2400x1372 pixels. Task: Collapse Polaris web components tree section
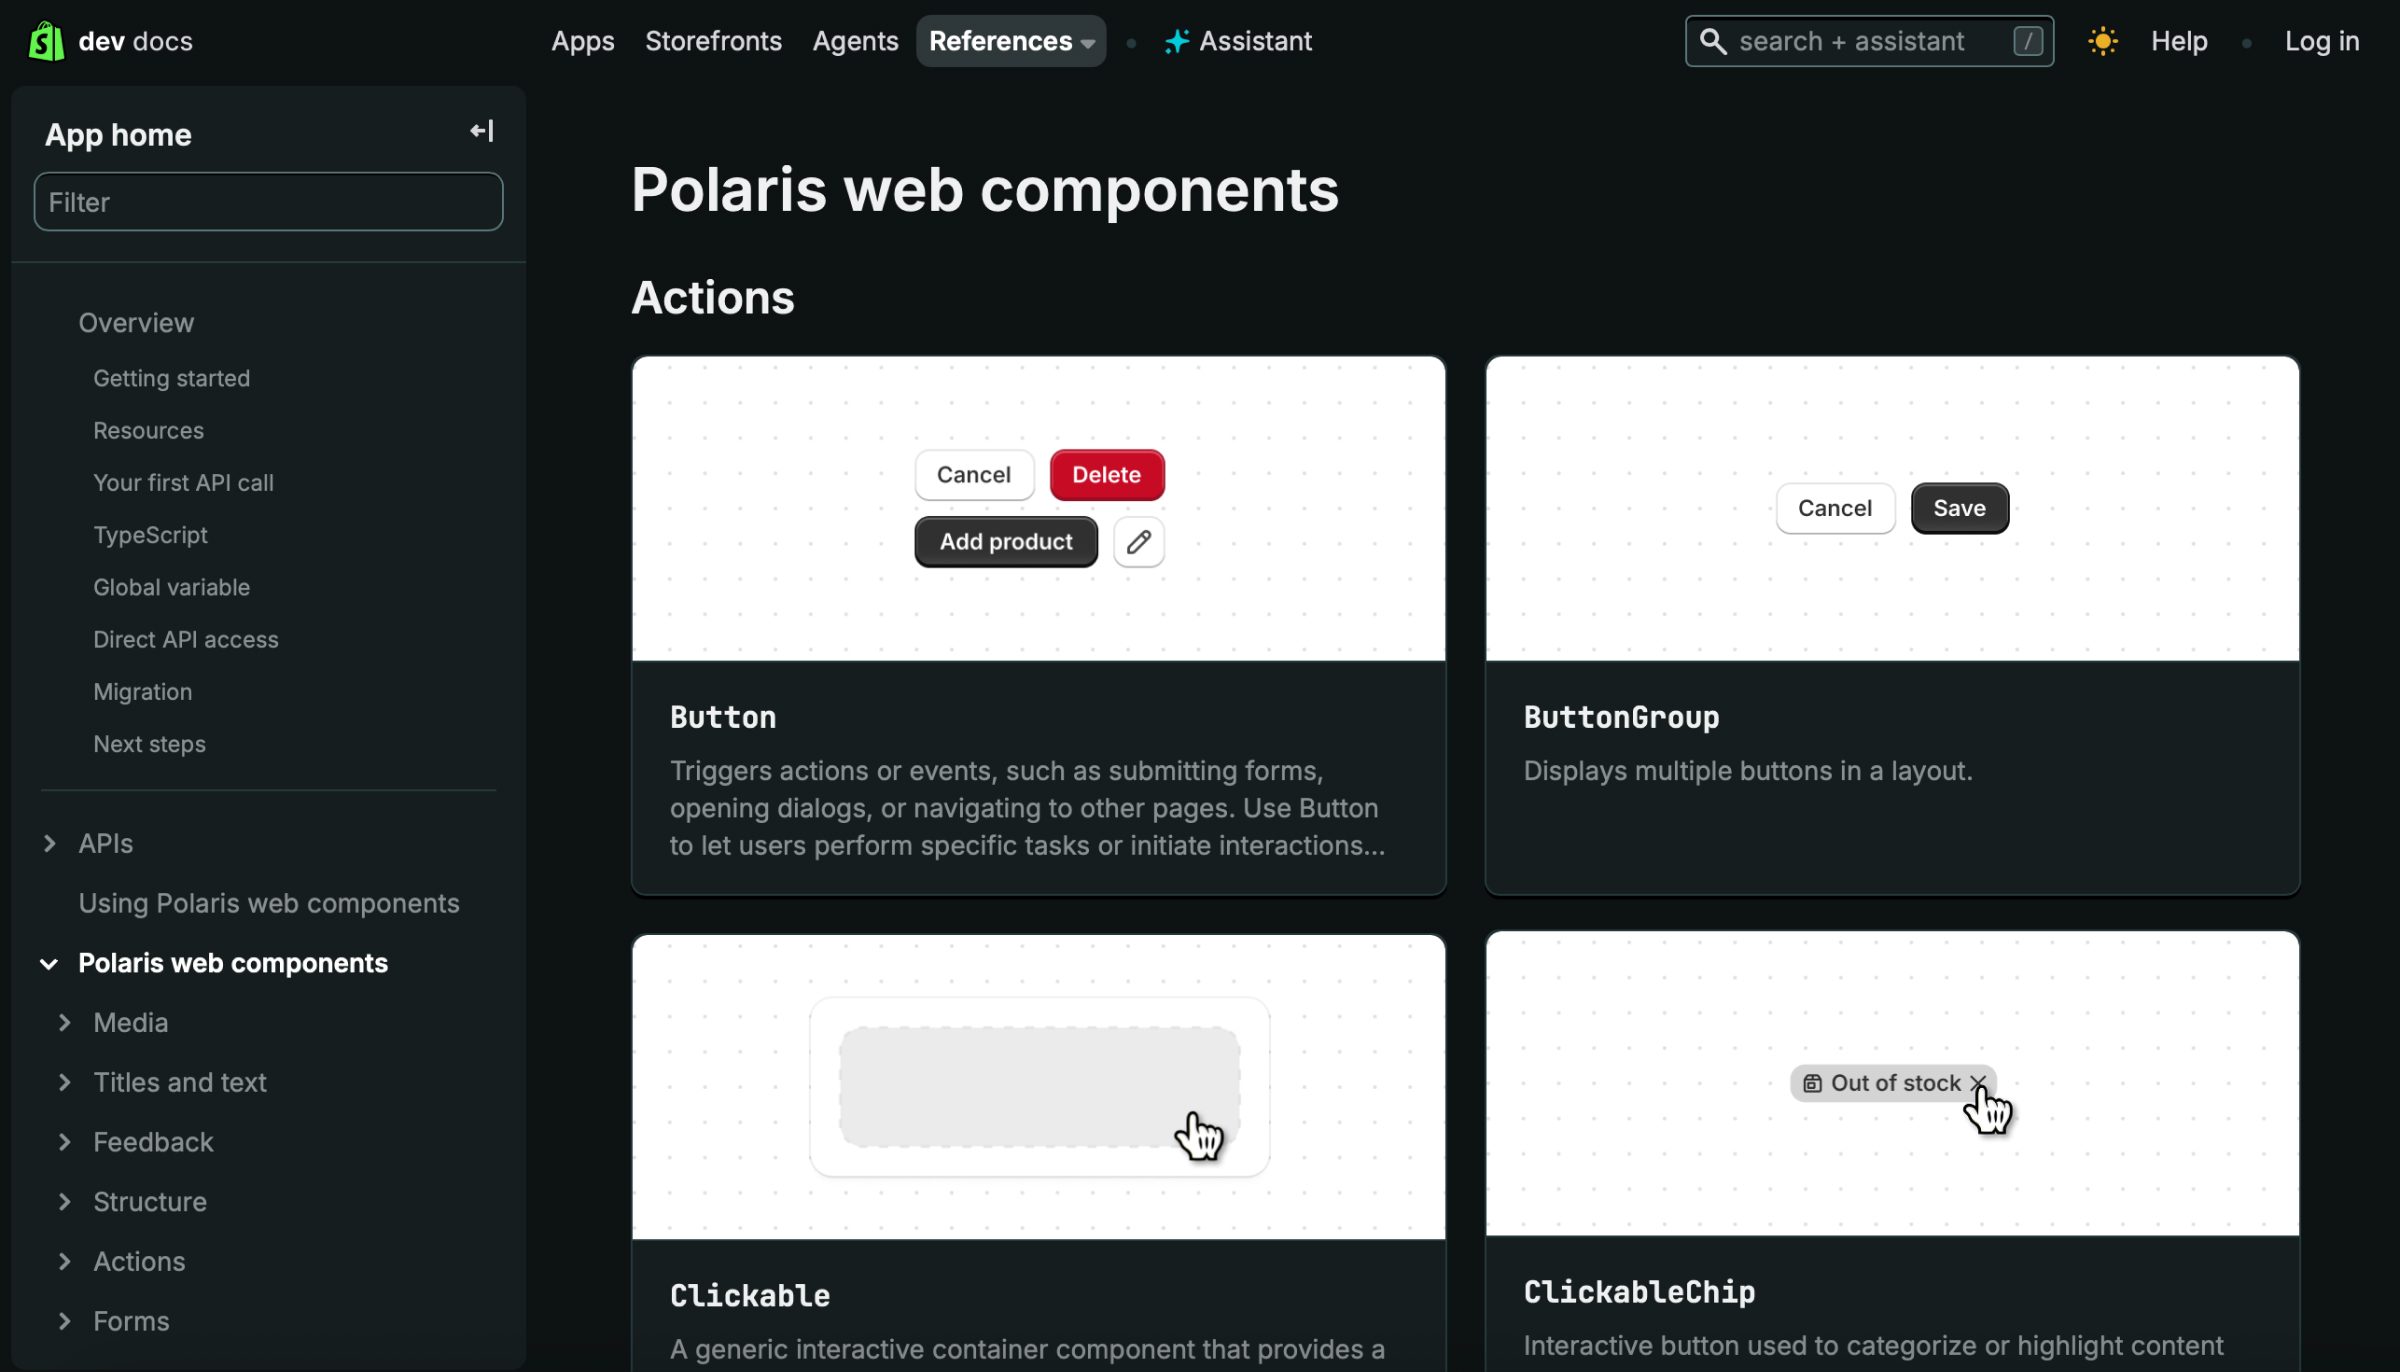[49, 964]
